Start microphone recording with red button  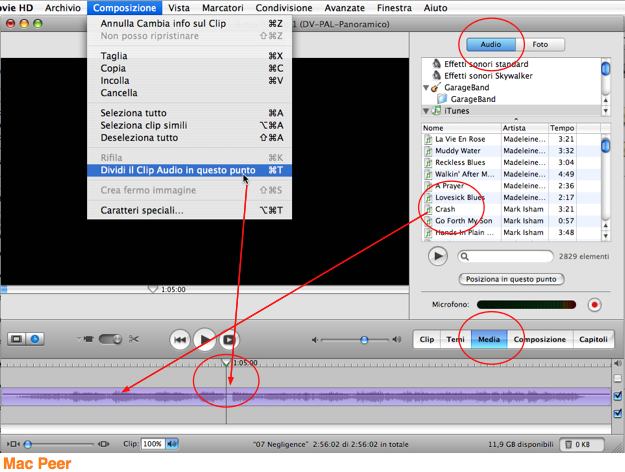[594, 305]
